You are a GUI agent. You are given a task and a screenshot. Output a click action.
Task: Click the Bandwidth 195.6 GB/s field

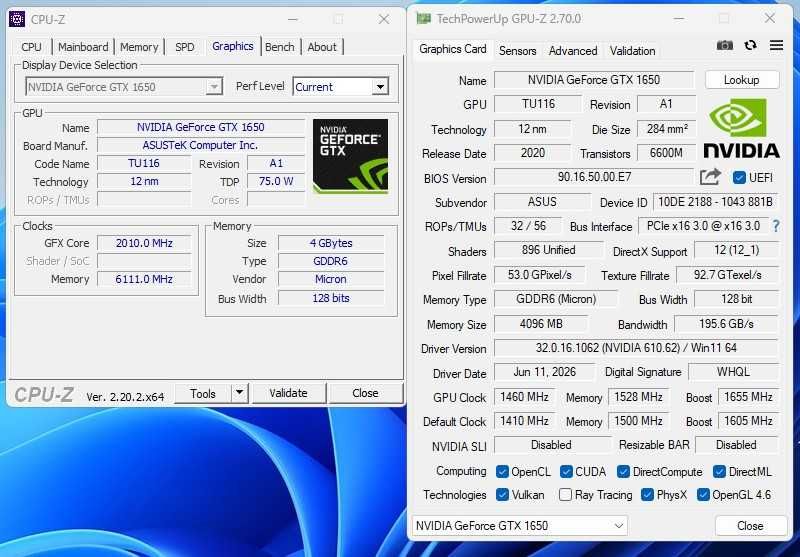(726, 324)
